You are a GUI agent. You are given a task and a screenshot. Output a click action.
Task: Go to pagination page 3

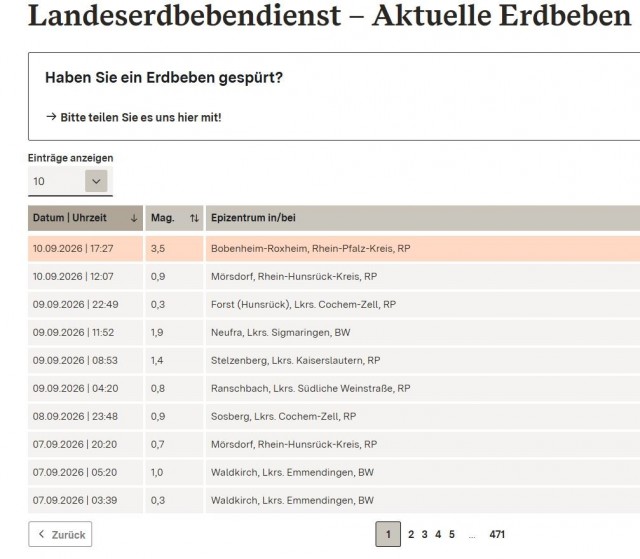click(424, 535)
